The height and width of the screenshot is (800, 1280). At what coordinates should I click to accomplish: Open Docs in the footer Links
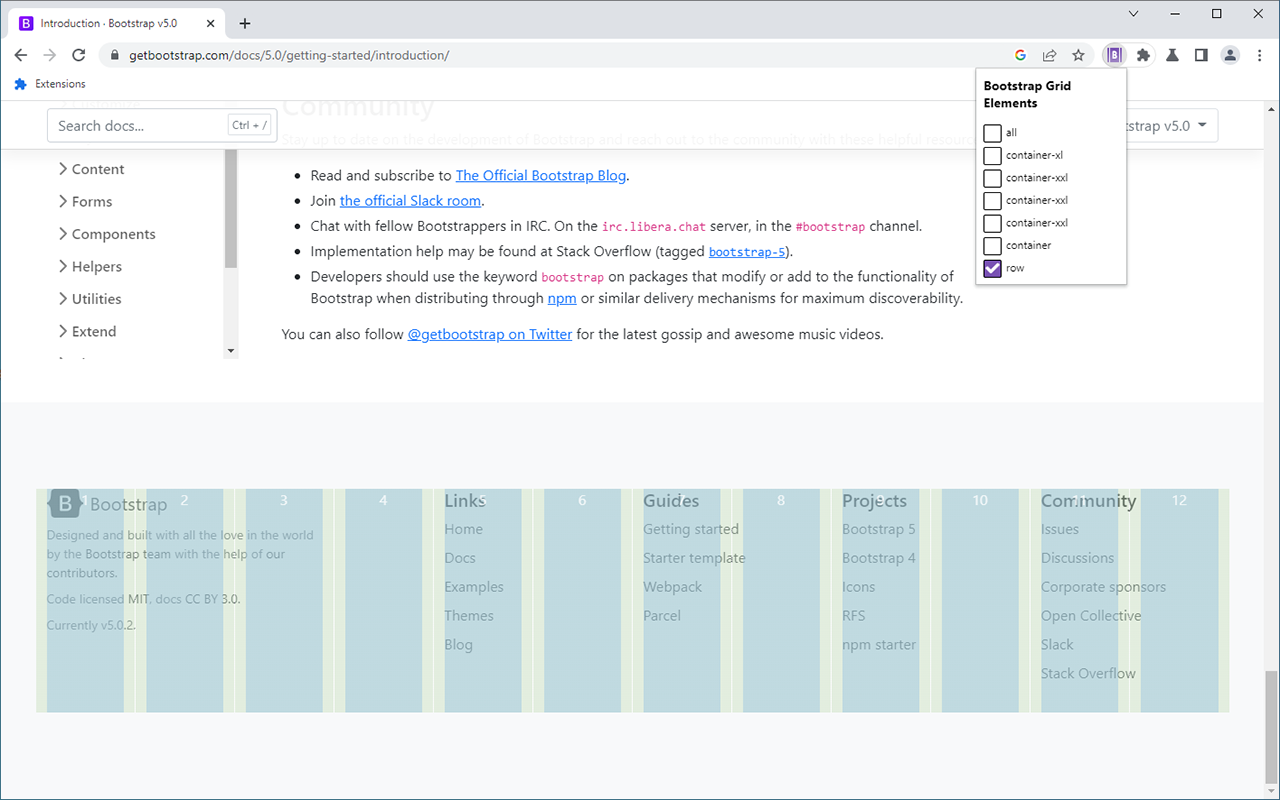coord(460,558)
